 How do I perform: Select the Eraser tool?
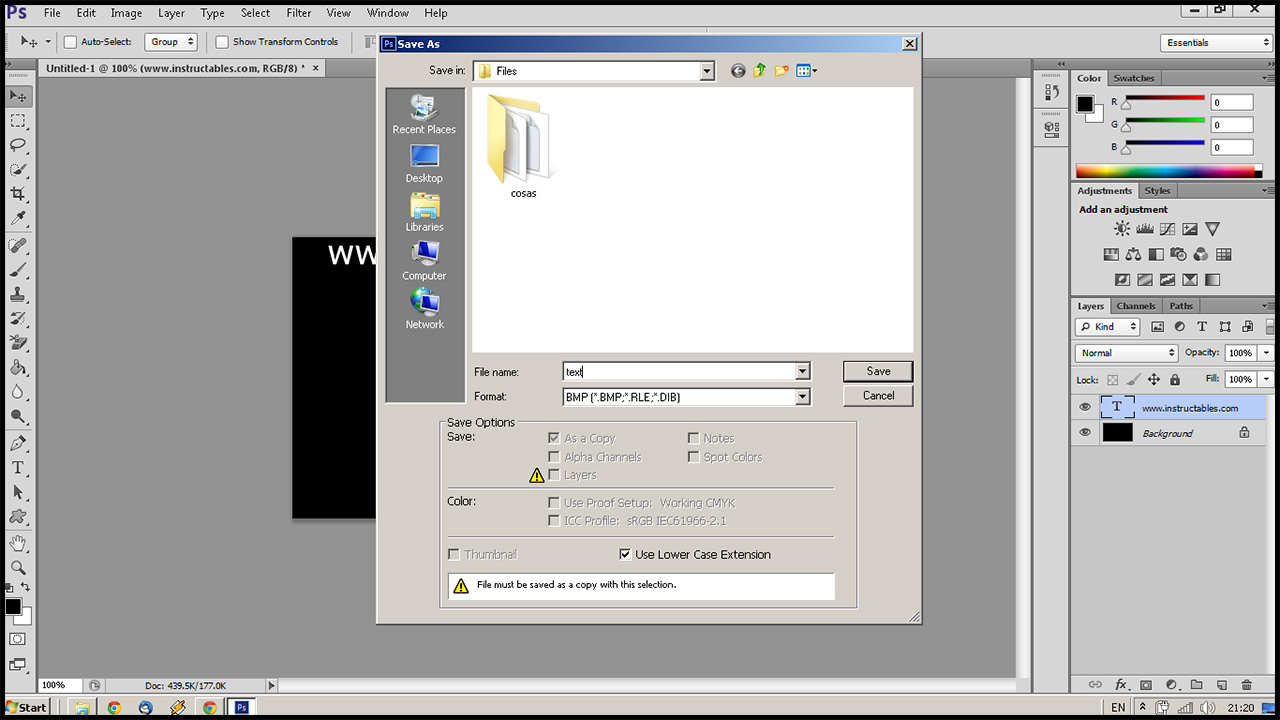(x=18, y=344)
